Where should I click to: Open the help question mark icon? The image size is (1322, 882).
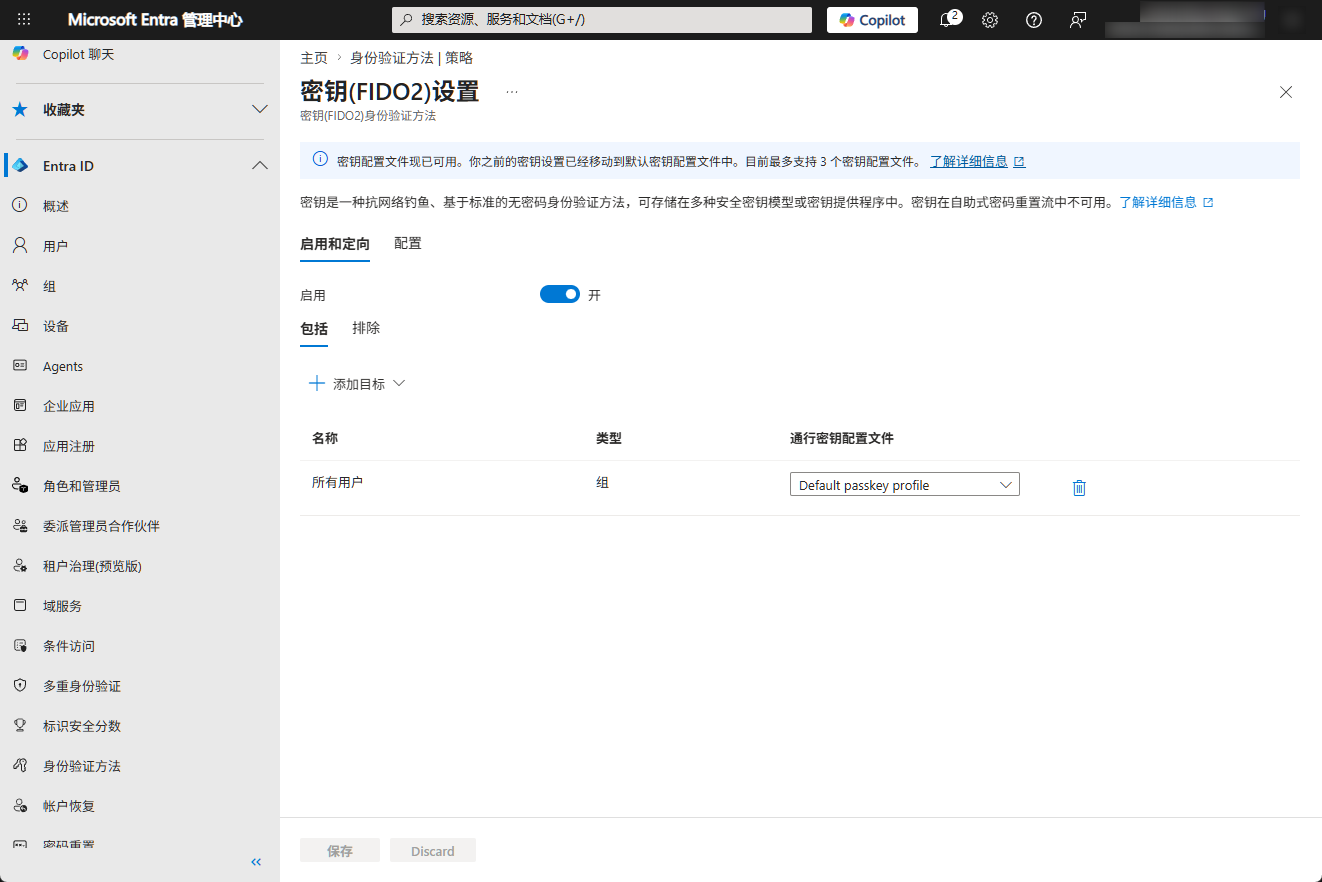point(1034,20)
